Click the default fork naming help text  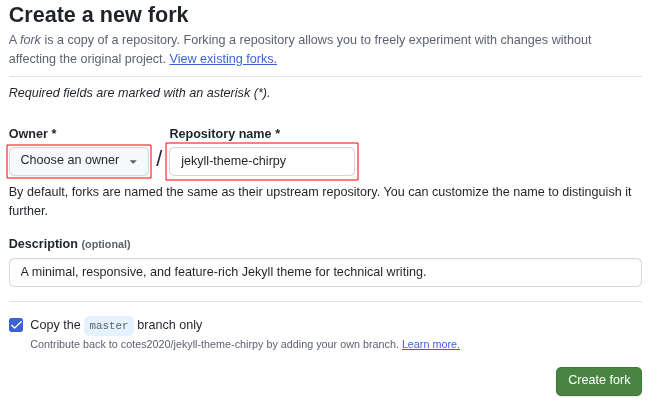point(320,201)
